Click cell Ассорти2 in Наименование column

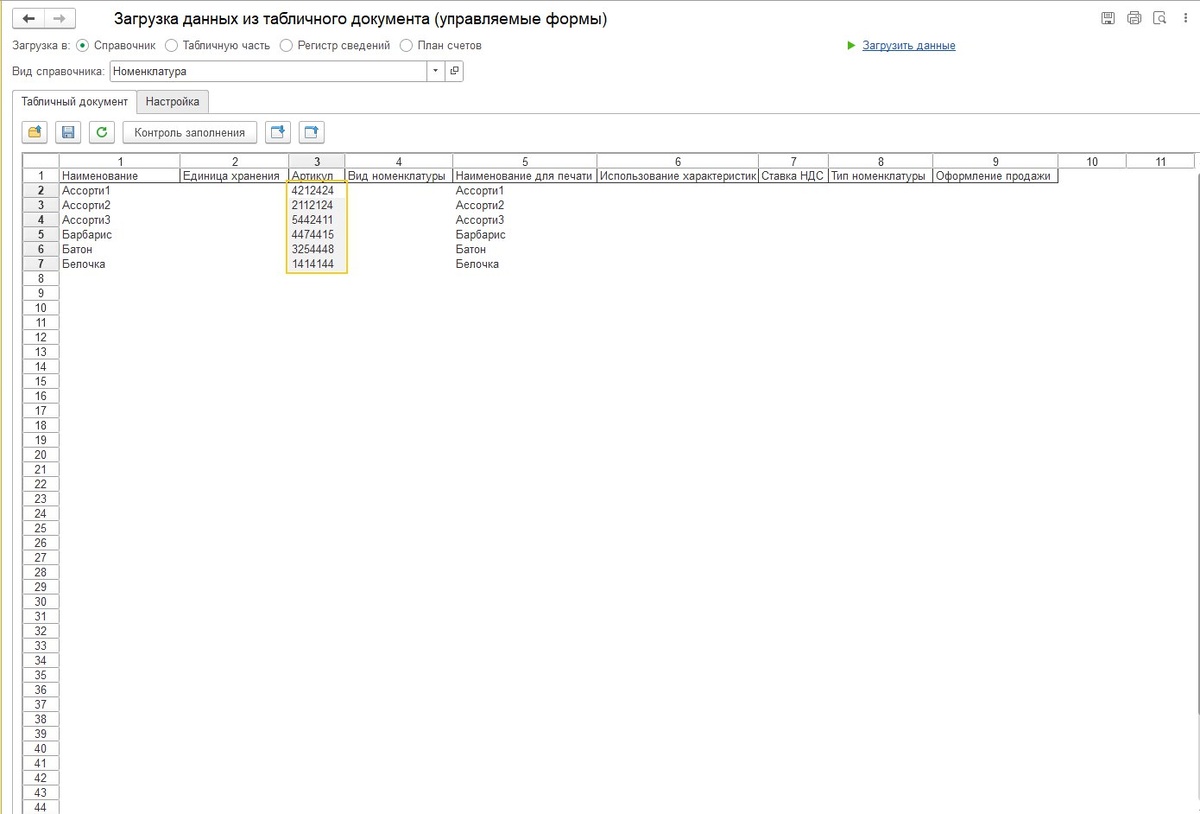point(120,205)
